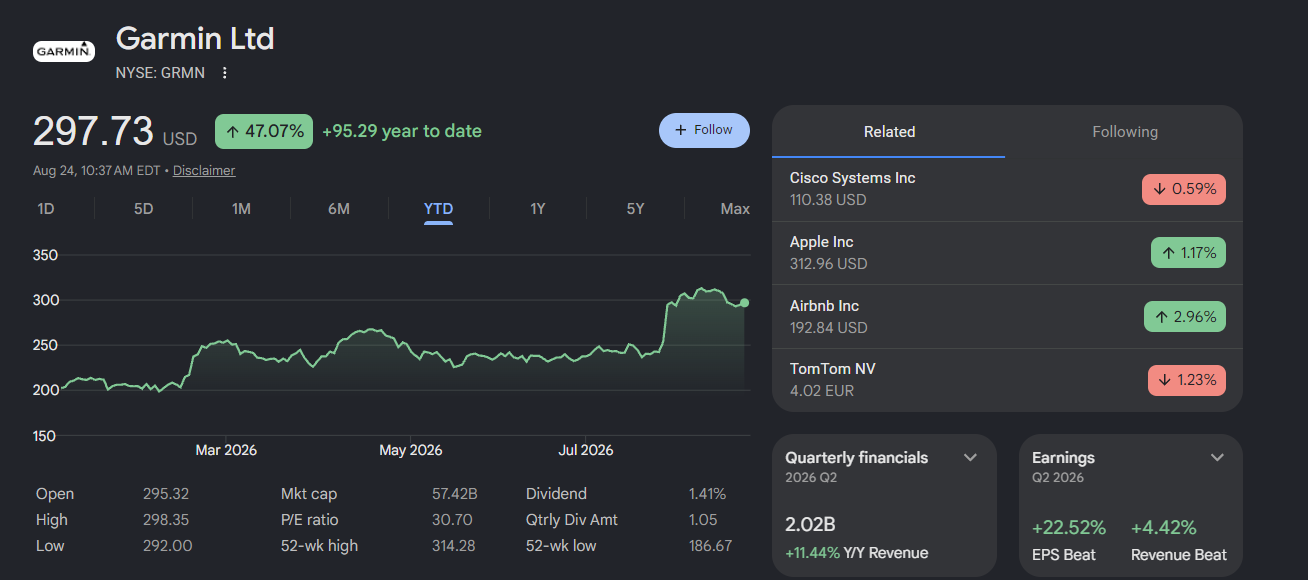Expand the Quarterly financials card chevron

click(970, 458)
